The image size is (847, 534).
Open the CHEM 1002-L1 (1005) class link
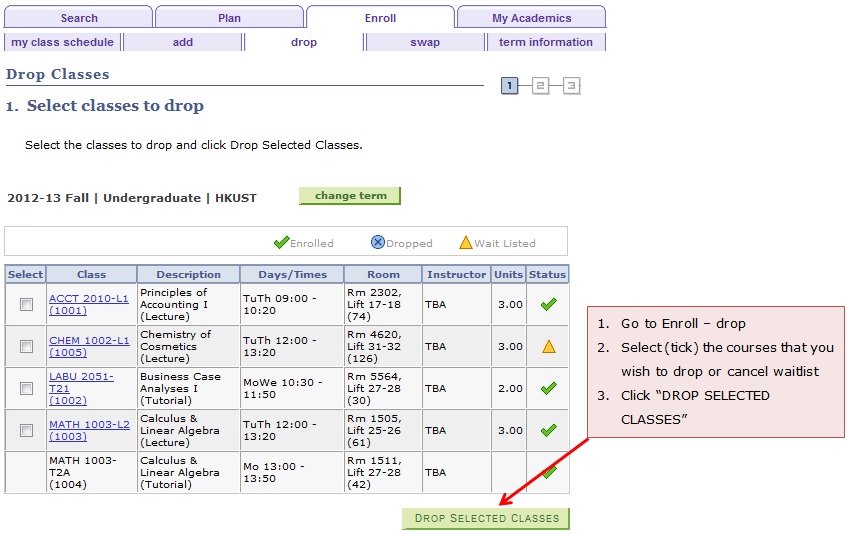89,346
